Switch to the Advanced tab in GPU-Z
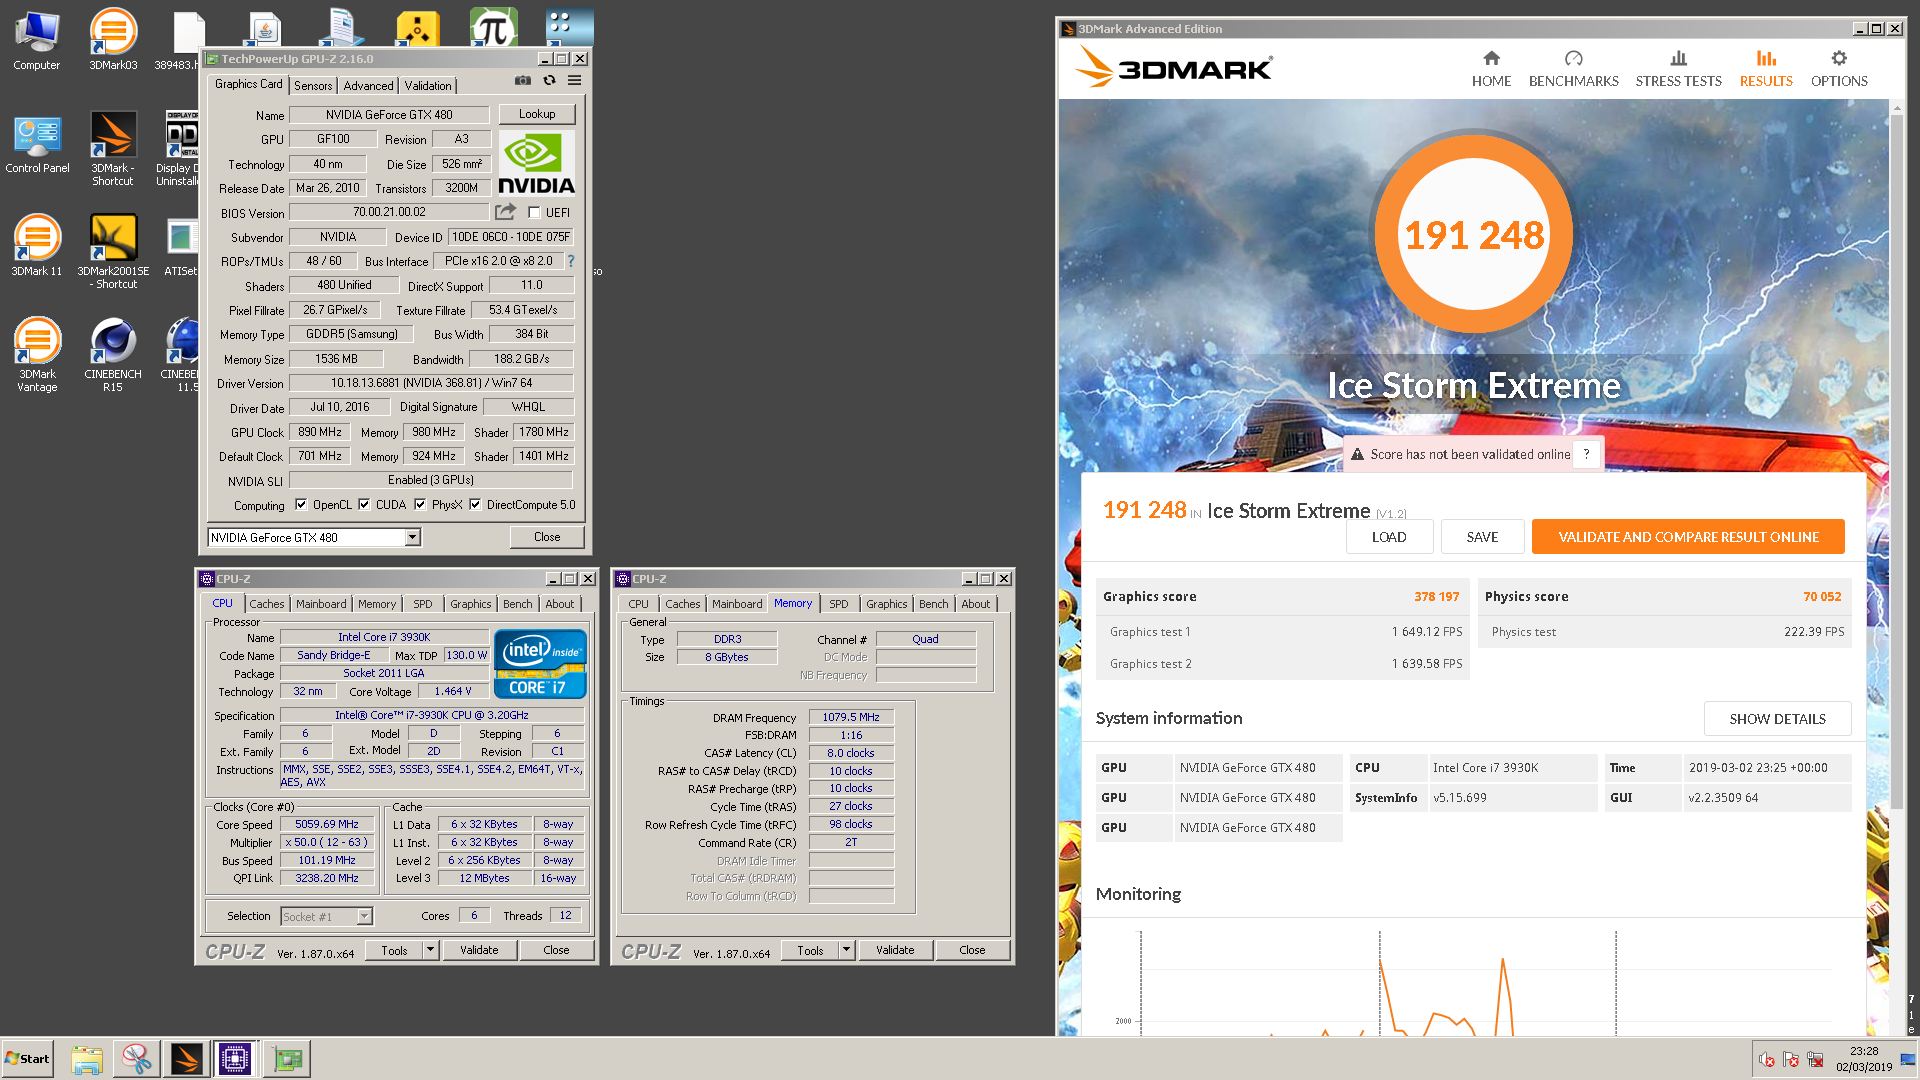The width and height of the screenshot is (1920, 1080). click(x=368, y=86)
